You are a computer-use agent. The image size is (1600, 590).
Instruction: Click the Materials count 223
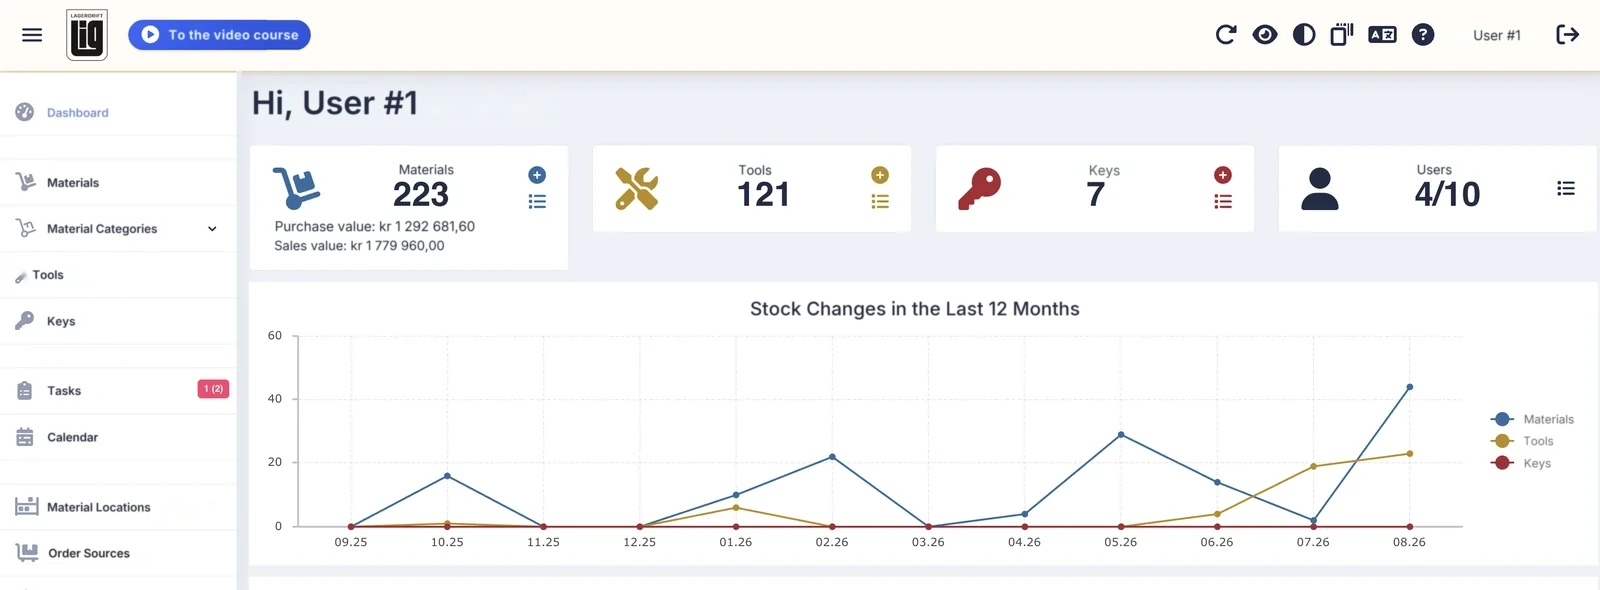(x=421, y=194)
